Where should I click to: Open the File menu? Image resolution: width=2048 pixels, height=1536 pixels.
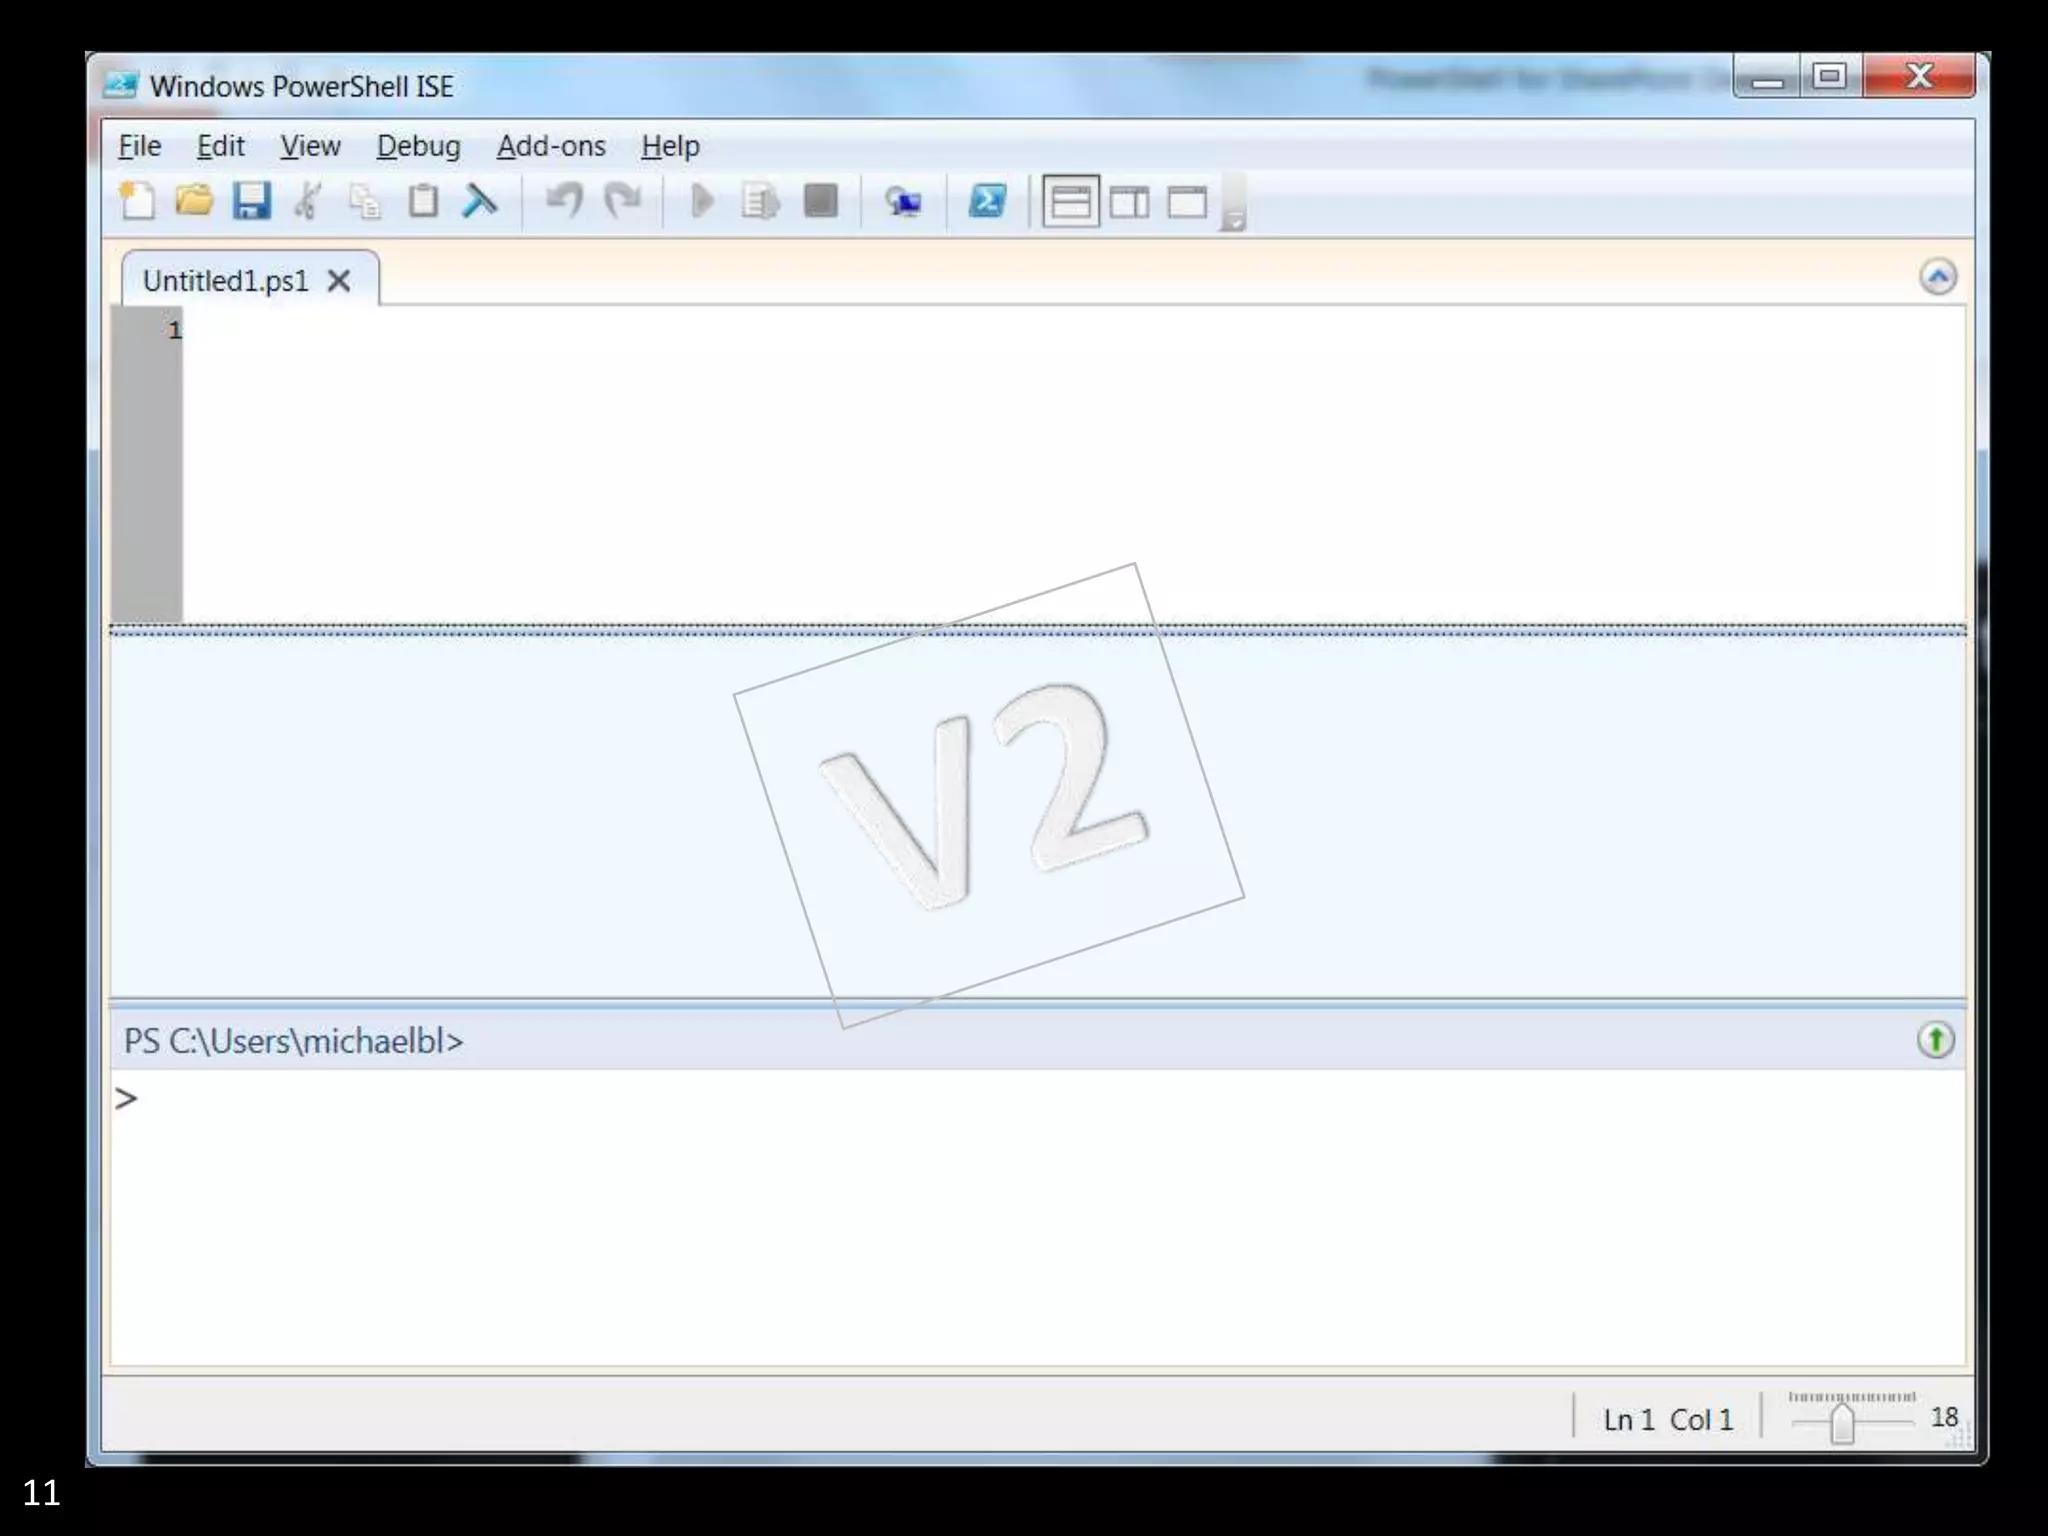(139, 146)
